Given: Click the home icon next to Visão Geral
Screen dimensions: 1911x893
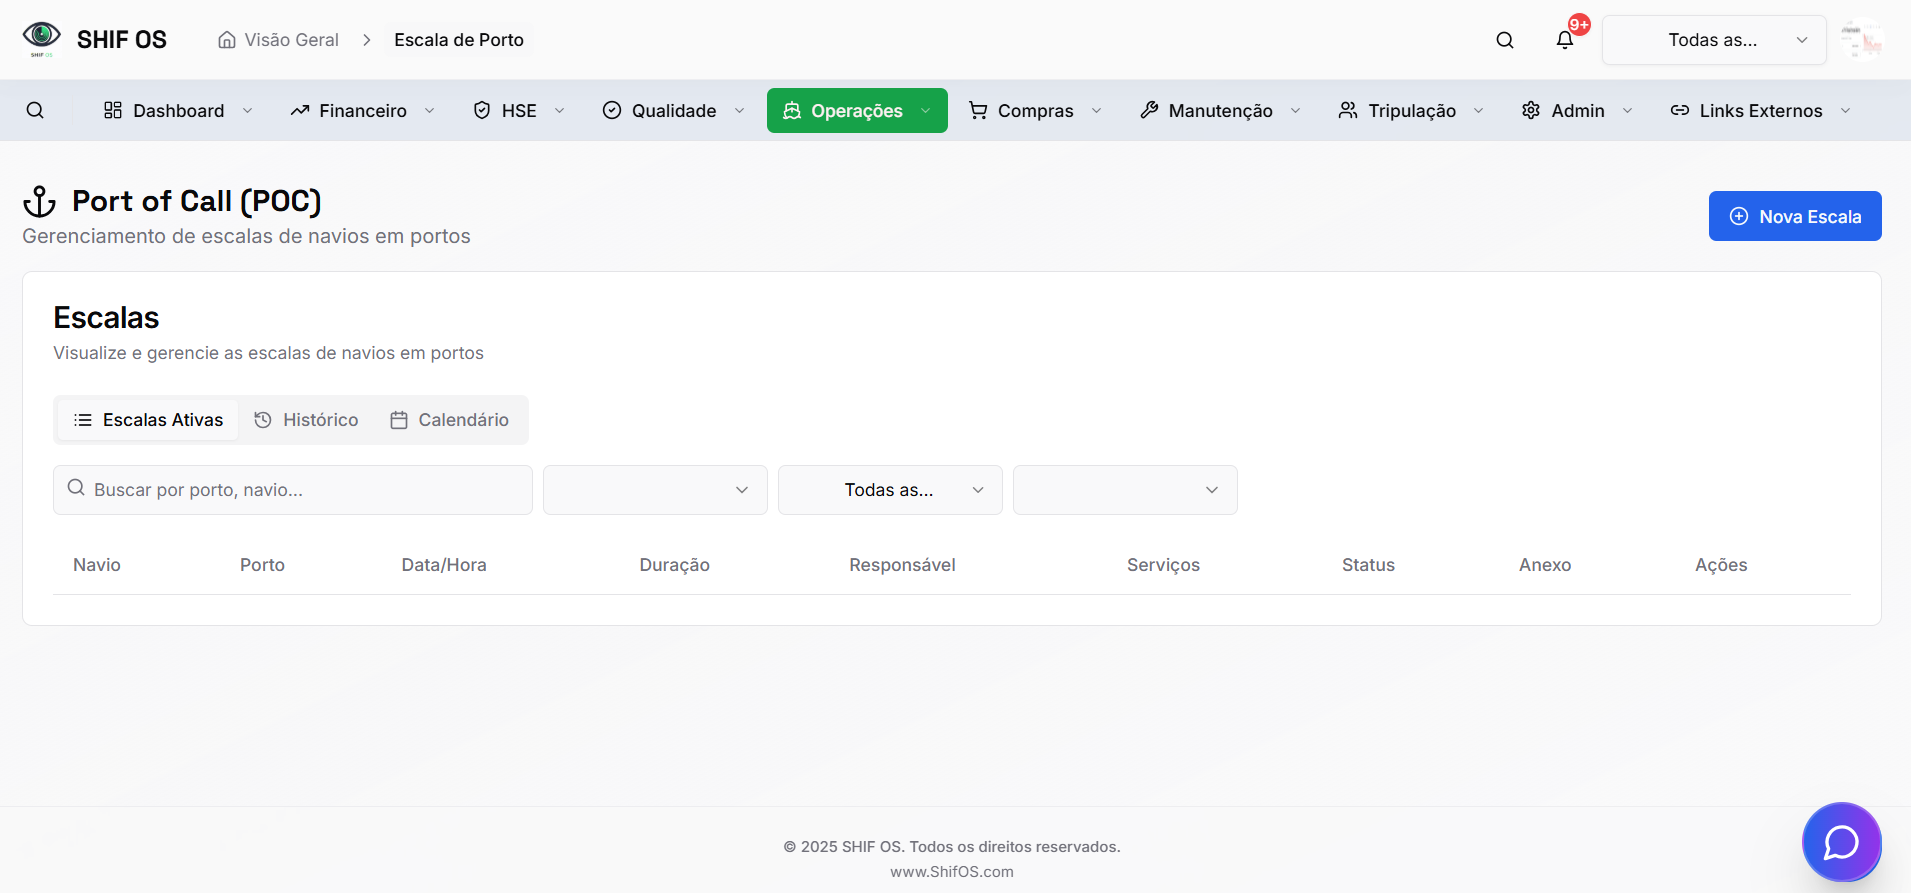Looking at the screenshot, I should tap(227, 40).
